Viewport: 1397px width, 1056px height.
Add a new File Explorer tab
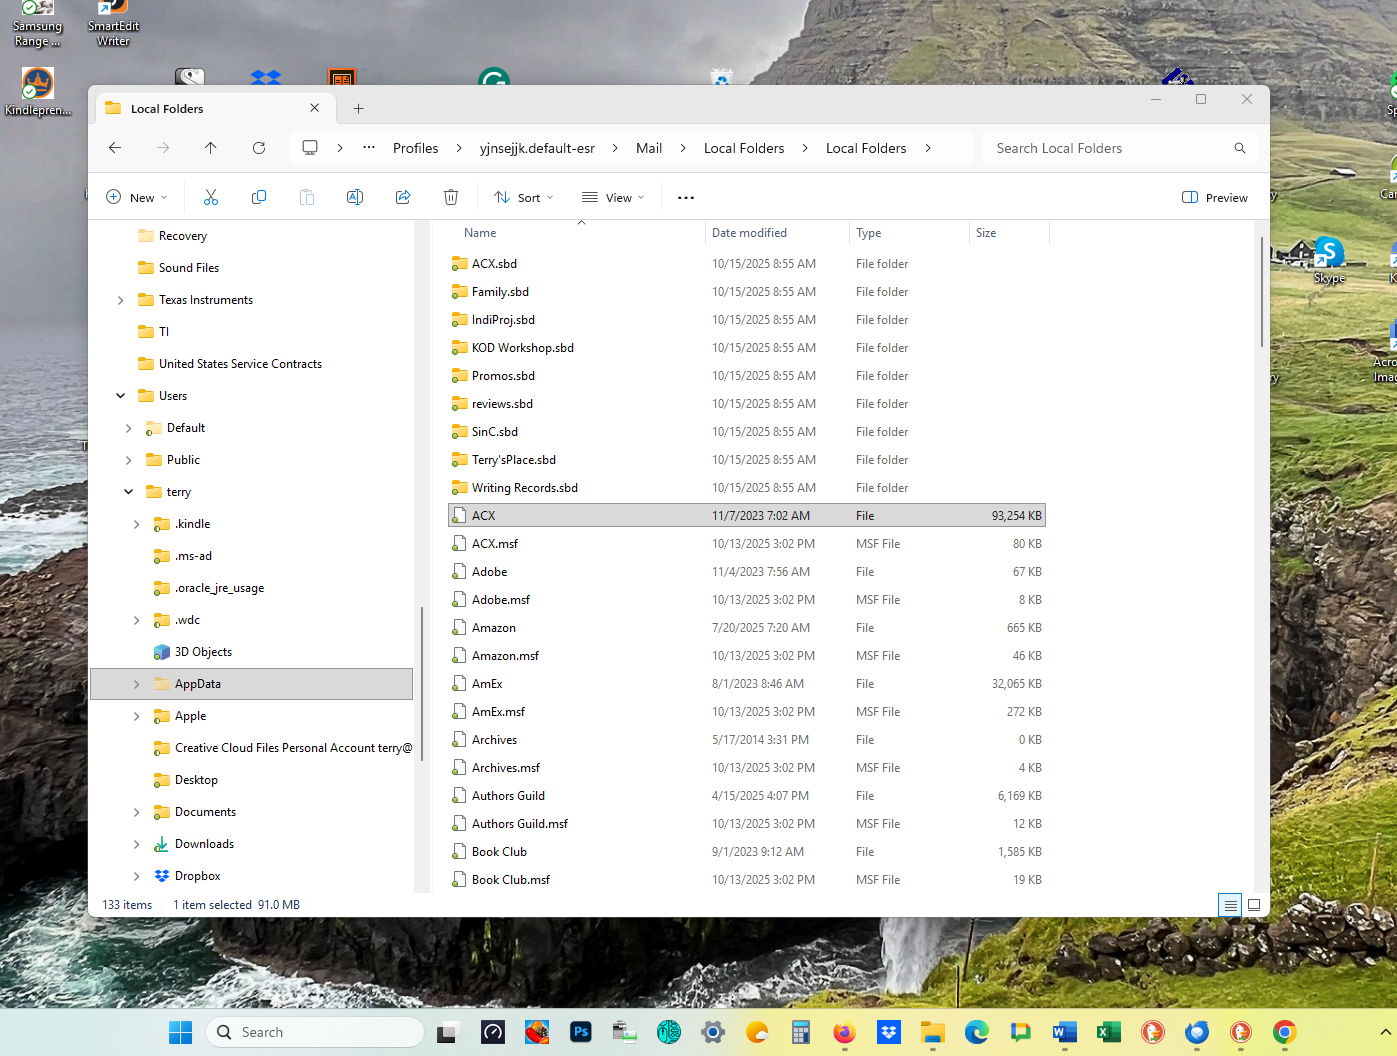(x=359, y=109)
